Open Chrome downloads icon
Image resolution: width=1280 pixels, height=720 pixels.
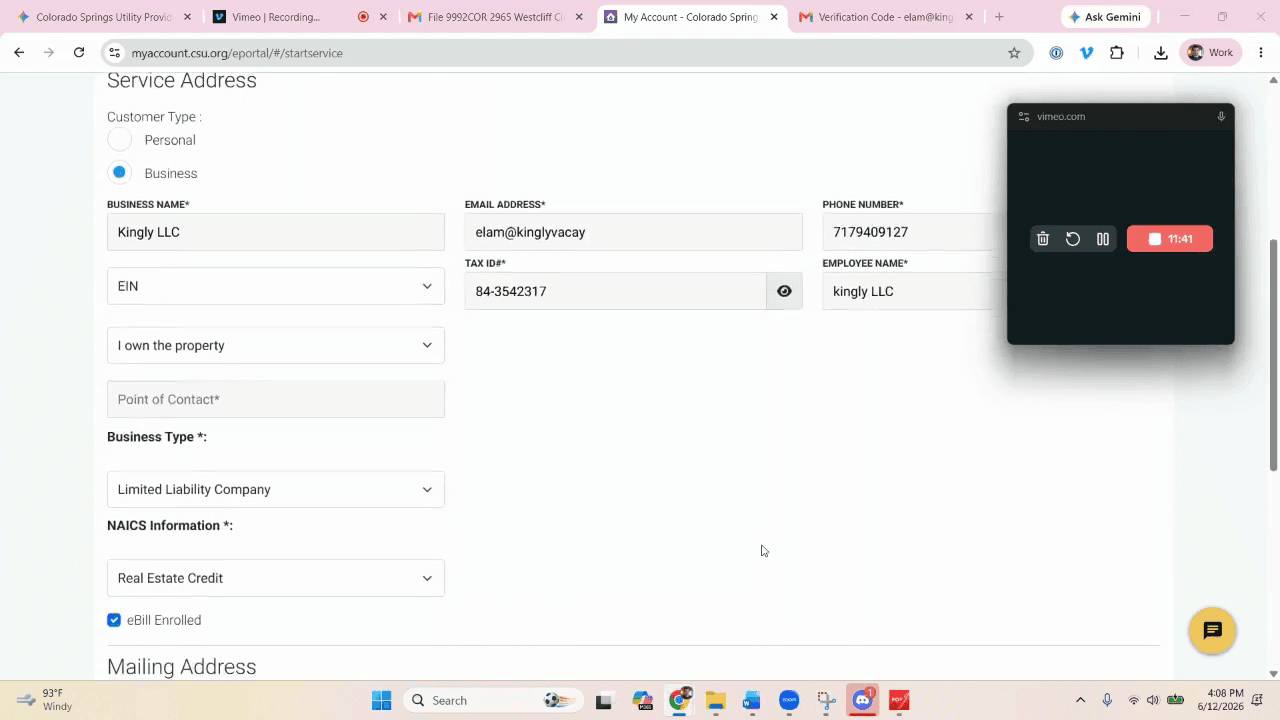[1161, 53]
